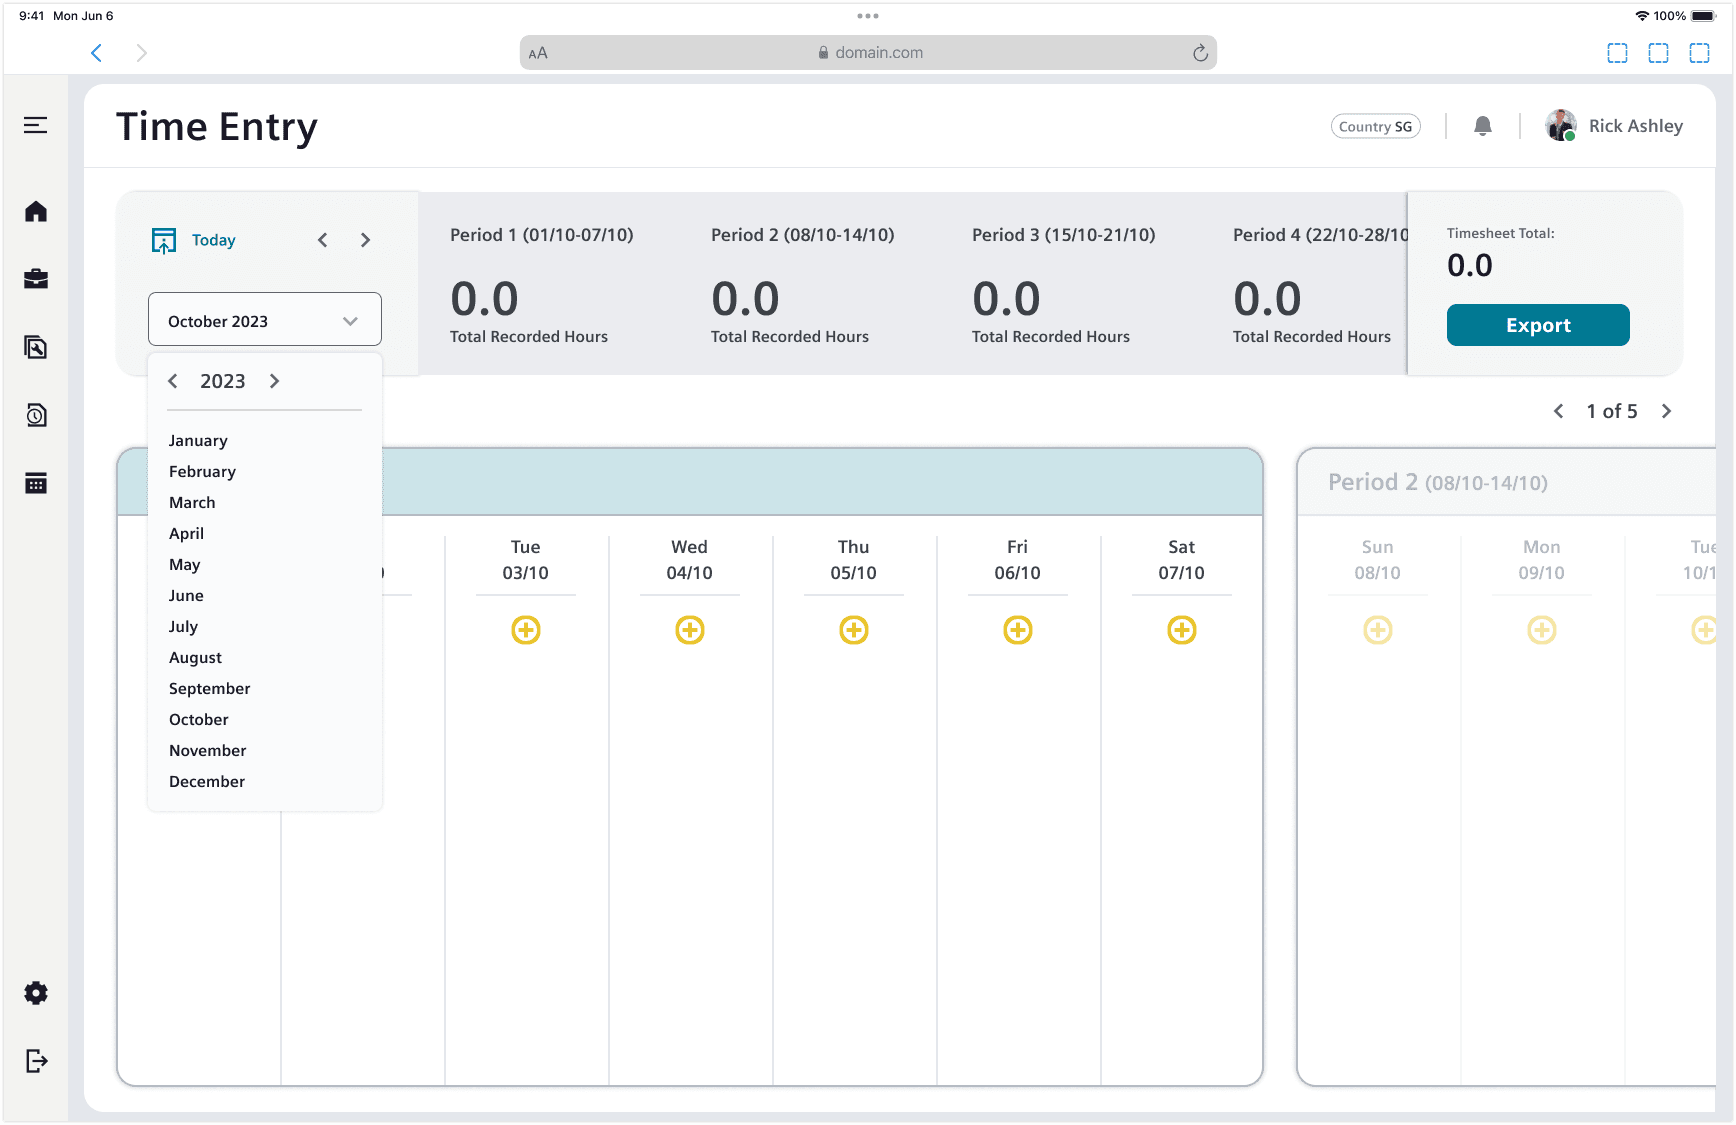Click the Sat 07/10 column header
This screenshot has width=1736, height=1125.
click(x=1182, y=560)
